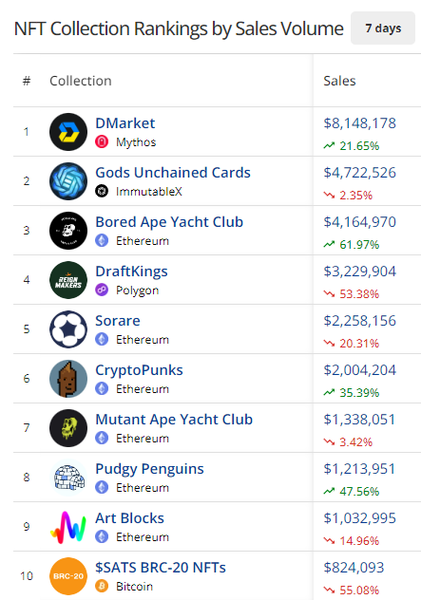421x600 pixels.
Task: Open the DMarket collection link
Action: pos(125,123)
